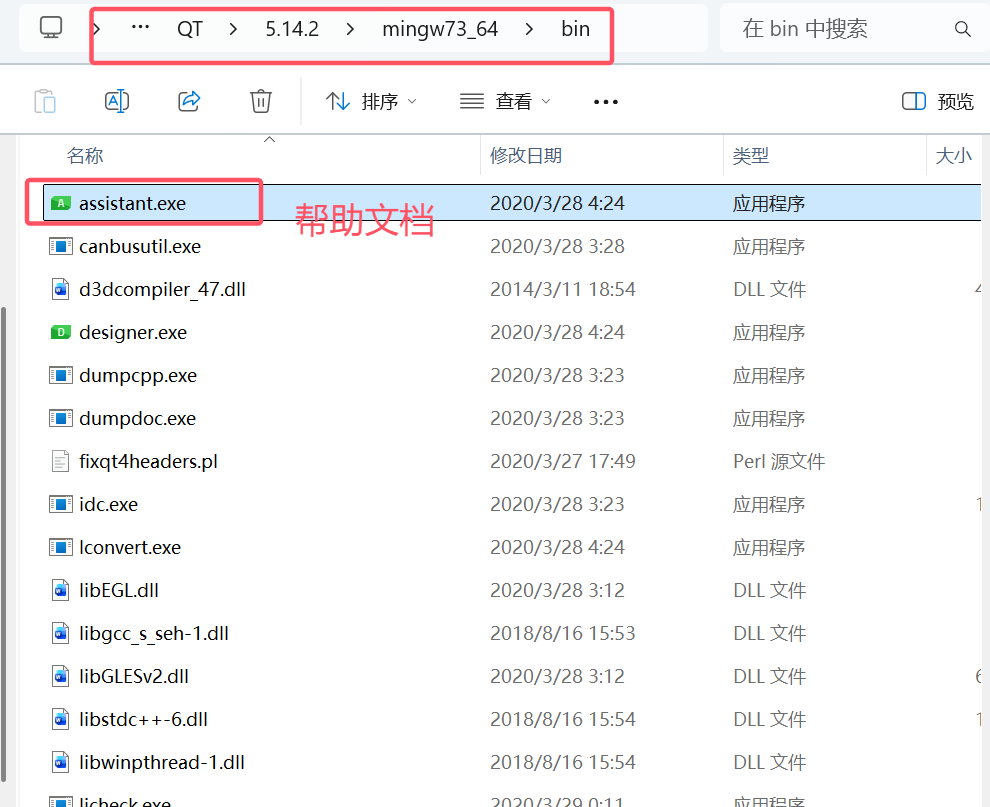The image size is (990, 807).
Task: Click the Perl 源文件 type cell
Action: [779, 461]
